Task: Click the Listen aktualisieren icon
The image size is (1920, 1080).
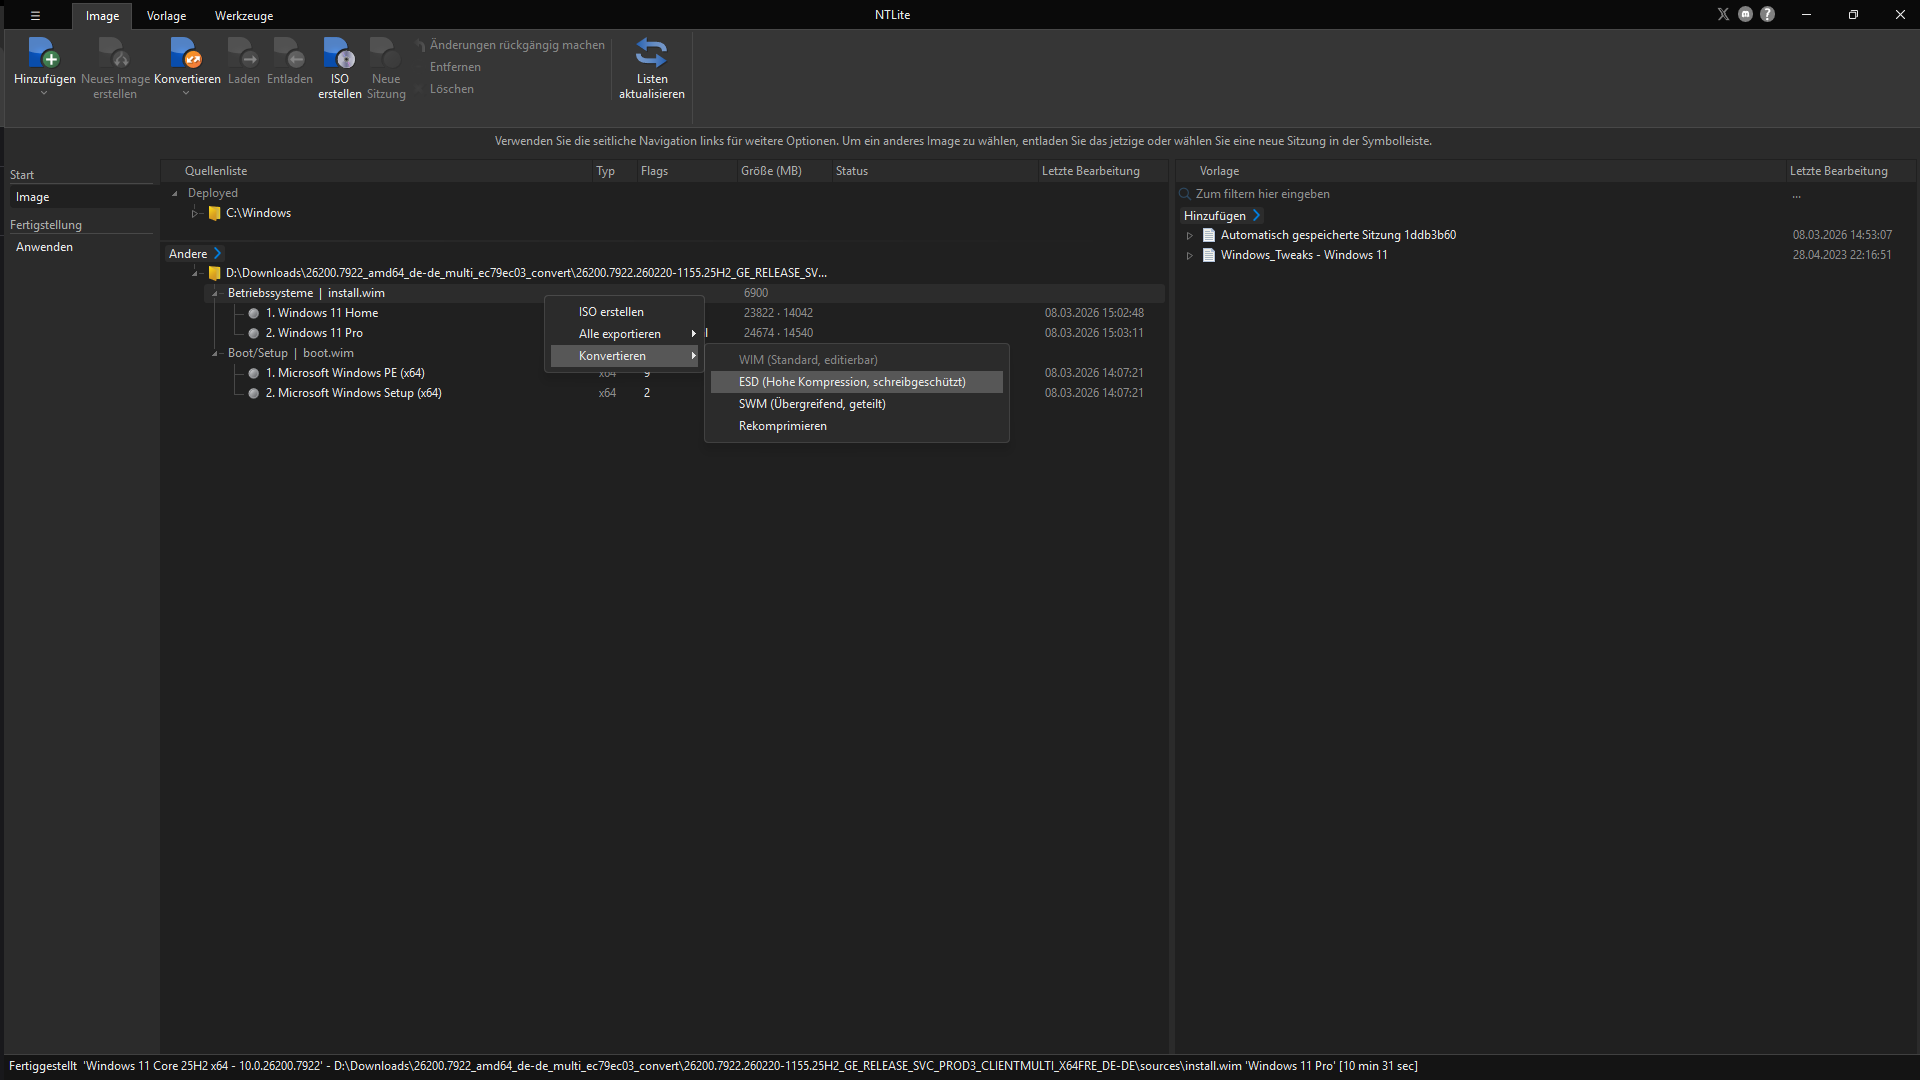Action: tap(651, 53)
